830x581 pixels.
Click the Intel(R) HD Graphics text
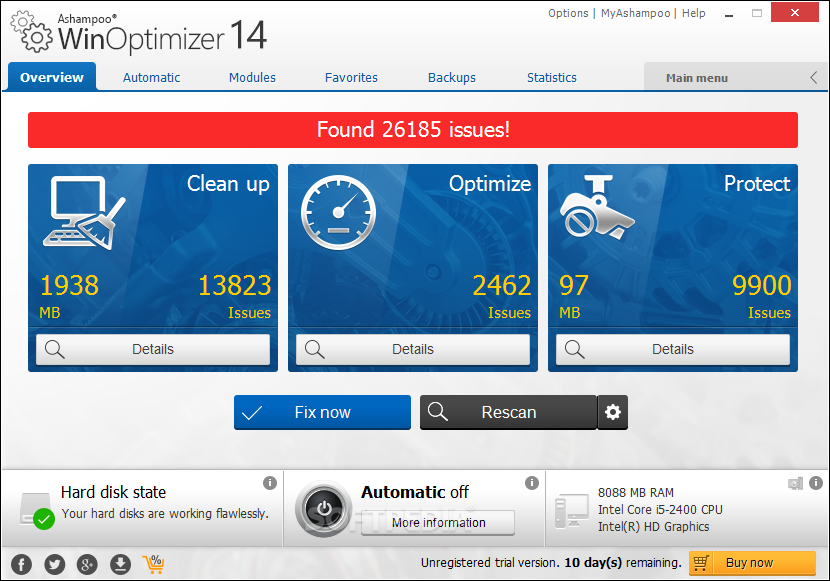coord(653,526)
